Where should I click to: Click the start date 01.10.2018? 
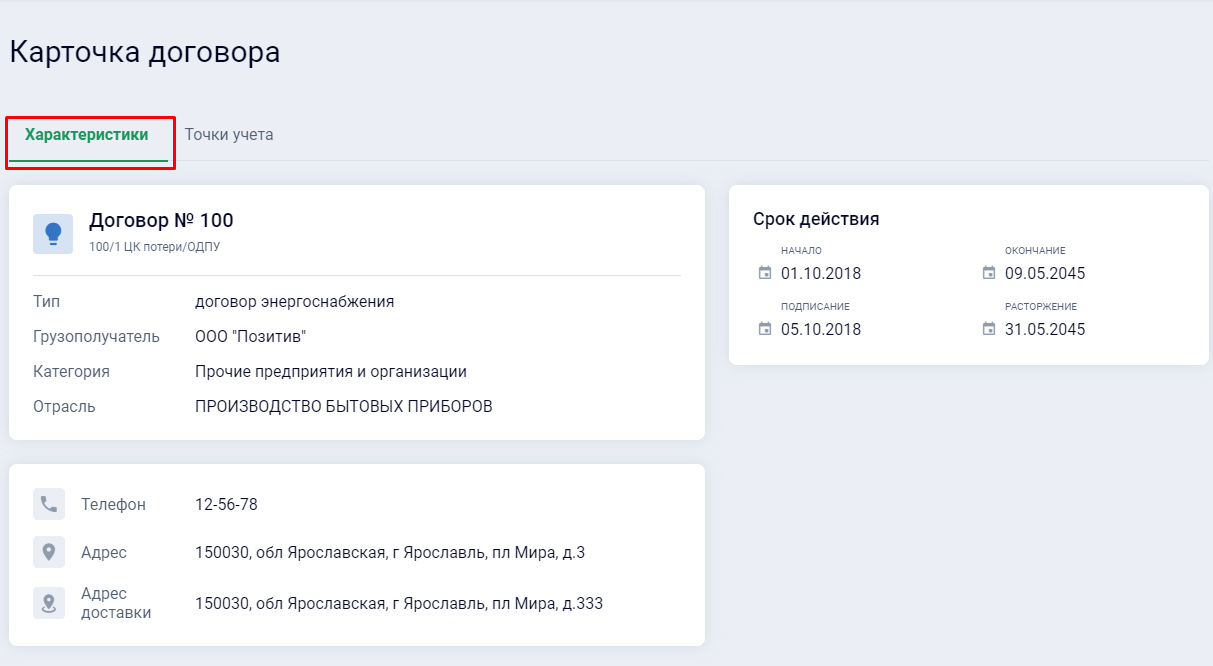coord(821,274)
